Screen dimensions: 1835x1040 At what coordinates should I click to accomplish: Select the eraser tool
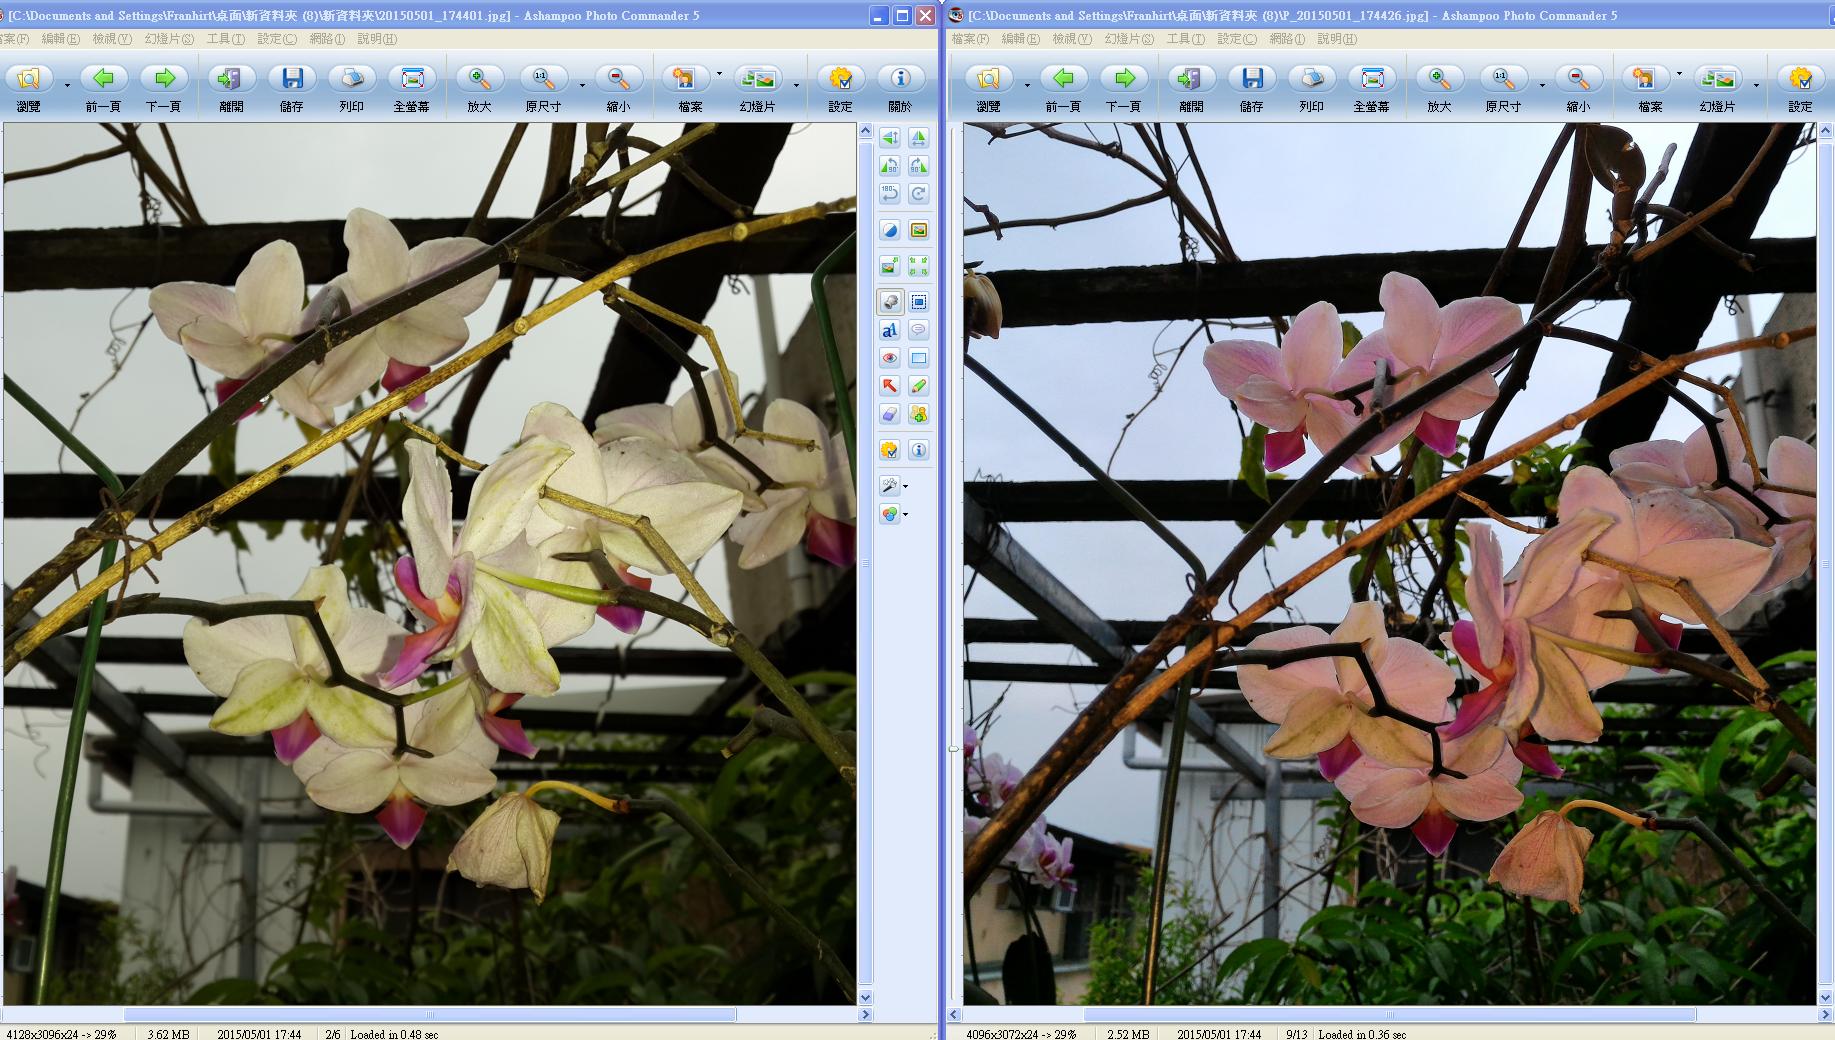(889, 414)
